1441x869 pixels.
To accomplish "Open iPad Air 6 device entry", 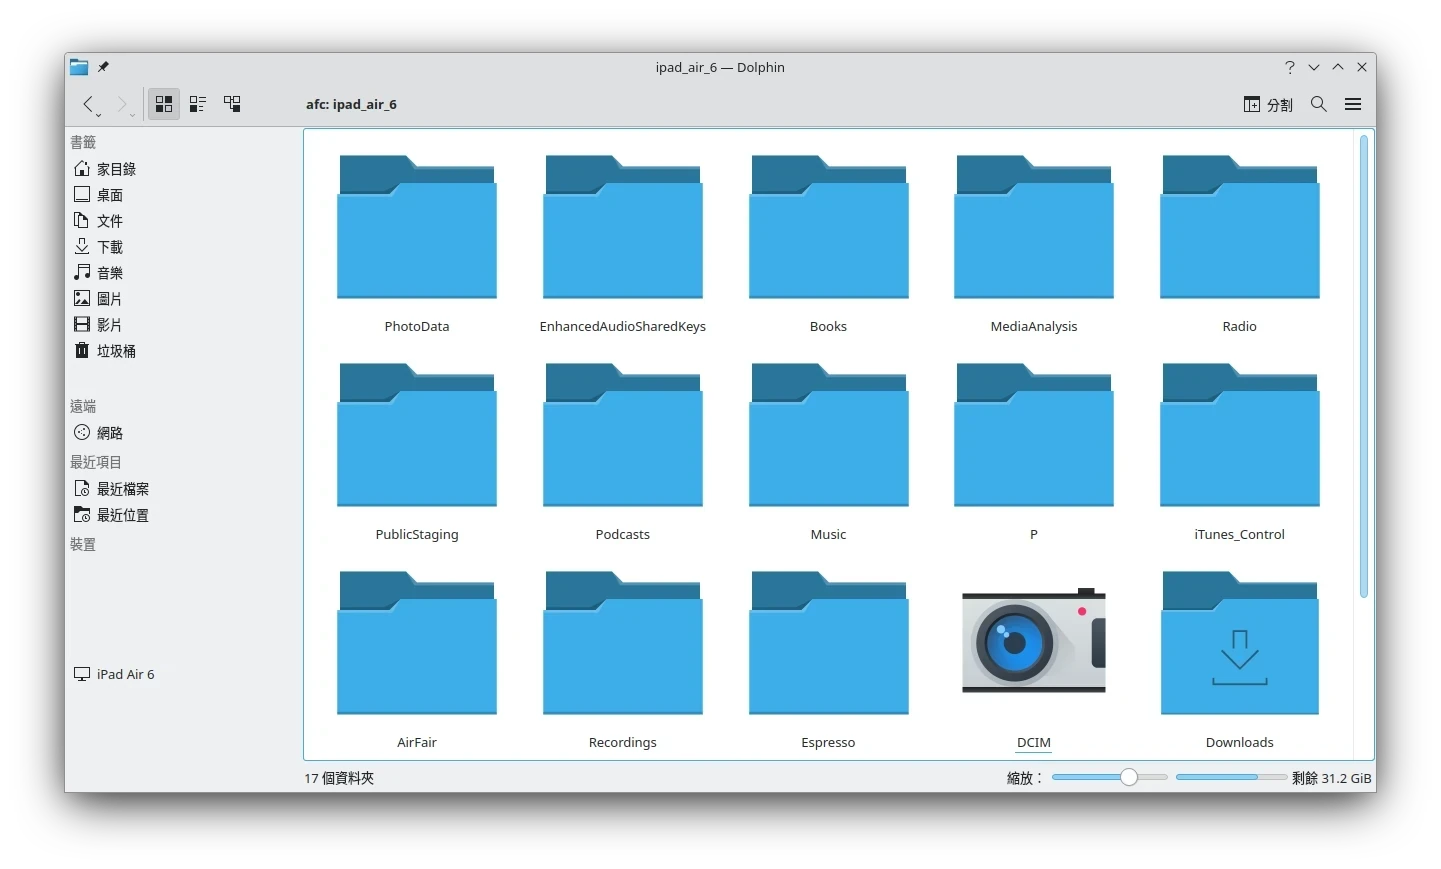I will click(125, 674).
